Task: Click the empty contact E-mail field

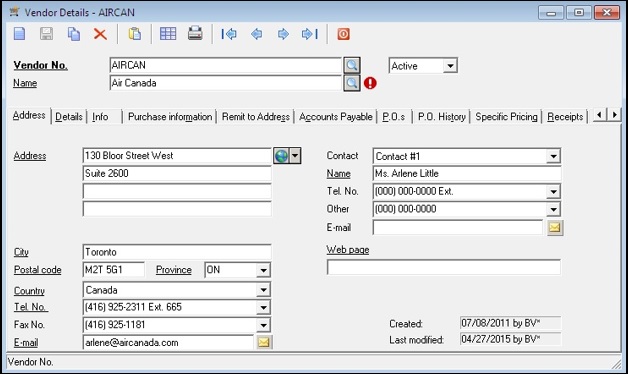Action: tap(458, 228)
